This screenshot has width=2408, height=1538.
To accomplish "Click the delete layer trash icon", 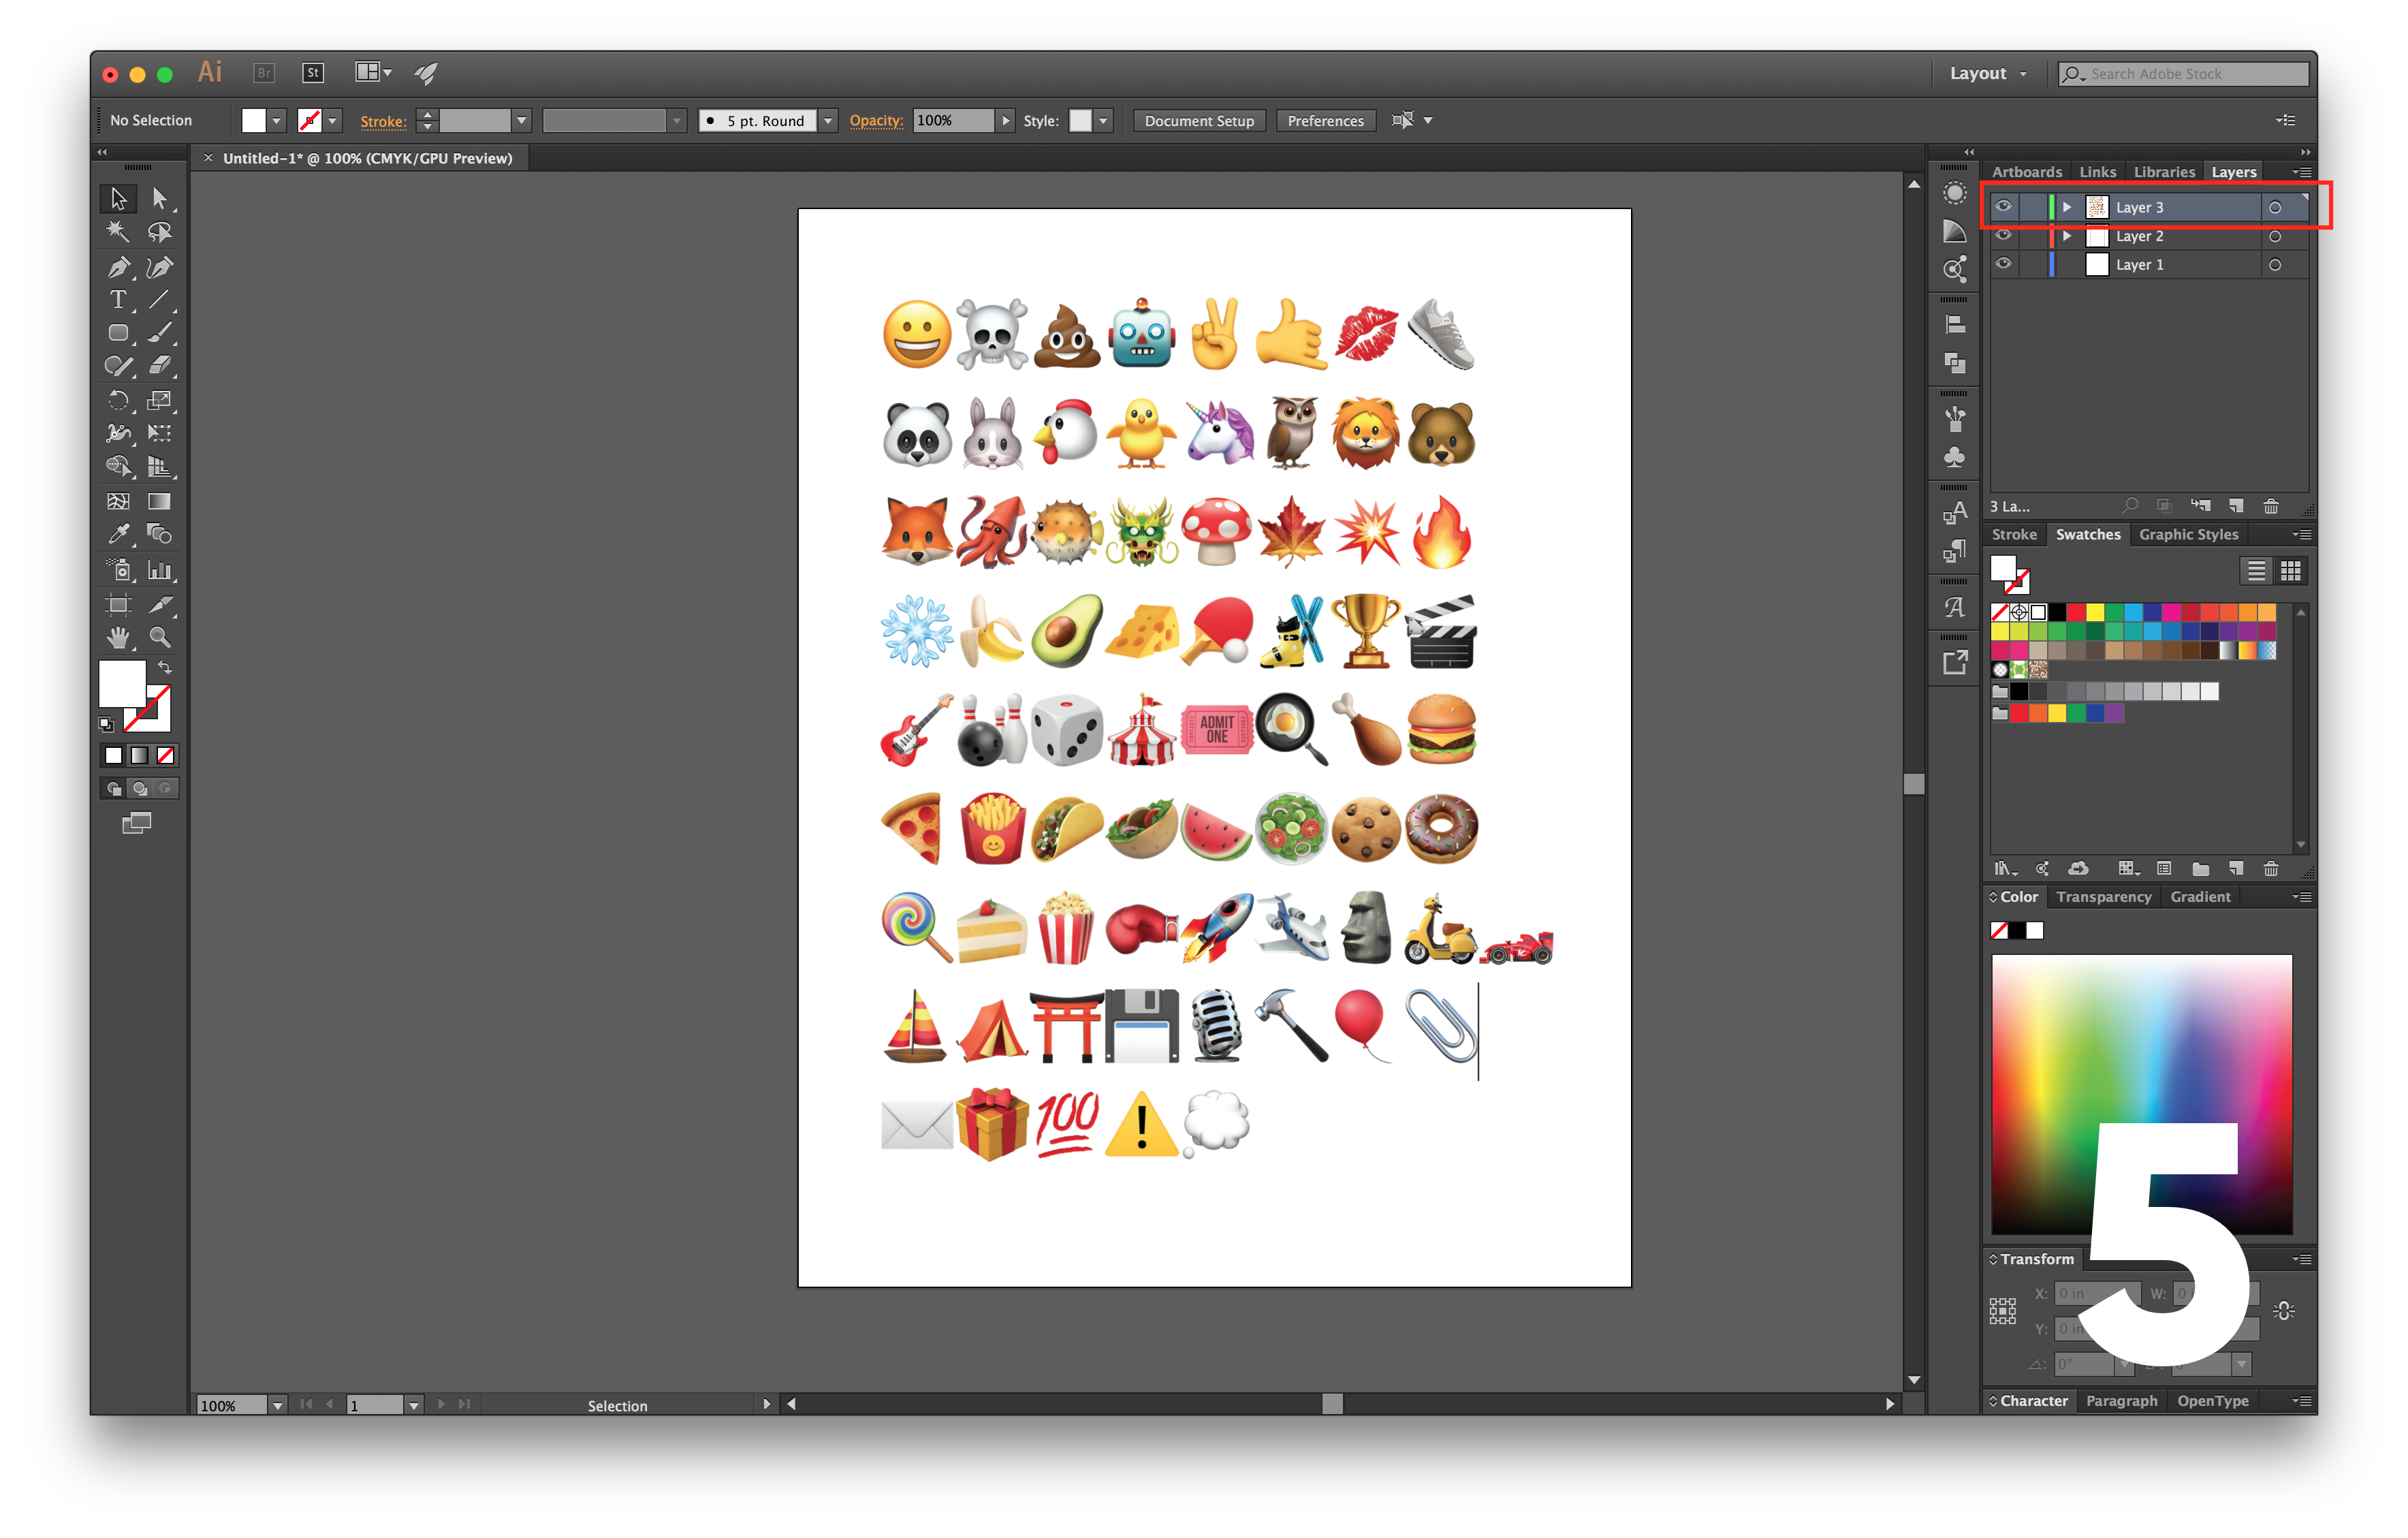I will [2271, 506].
